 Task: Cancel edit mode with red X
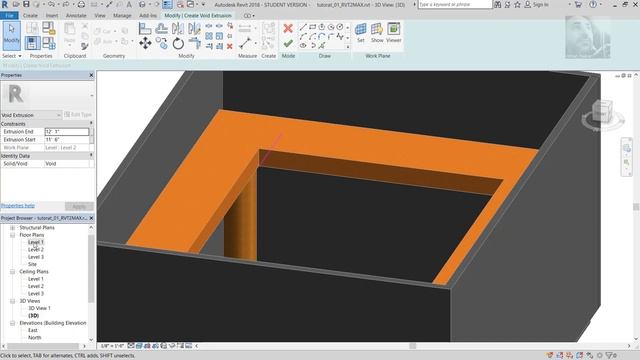pos(288,28)
